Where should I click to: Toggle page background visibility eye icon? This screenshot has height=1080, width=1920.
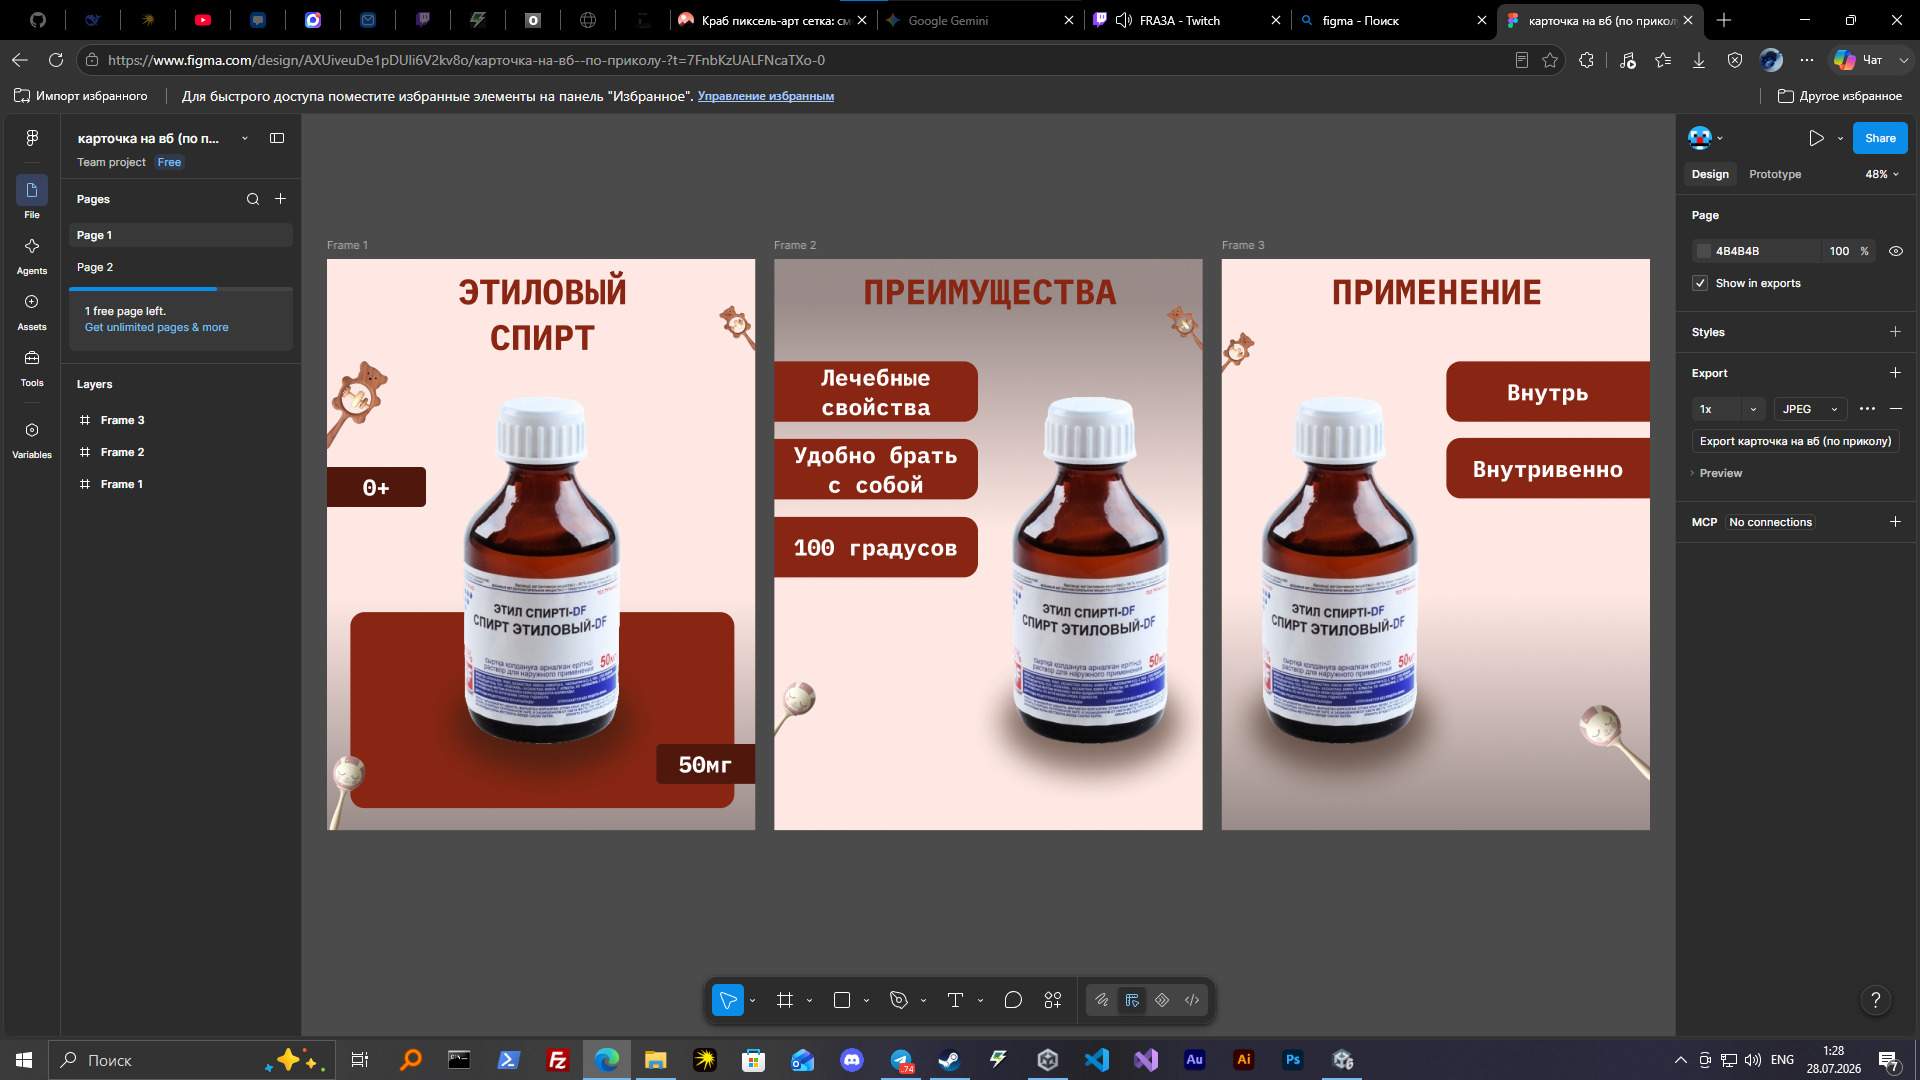(x=1895, y=251)
